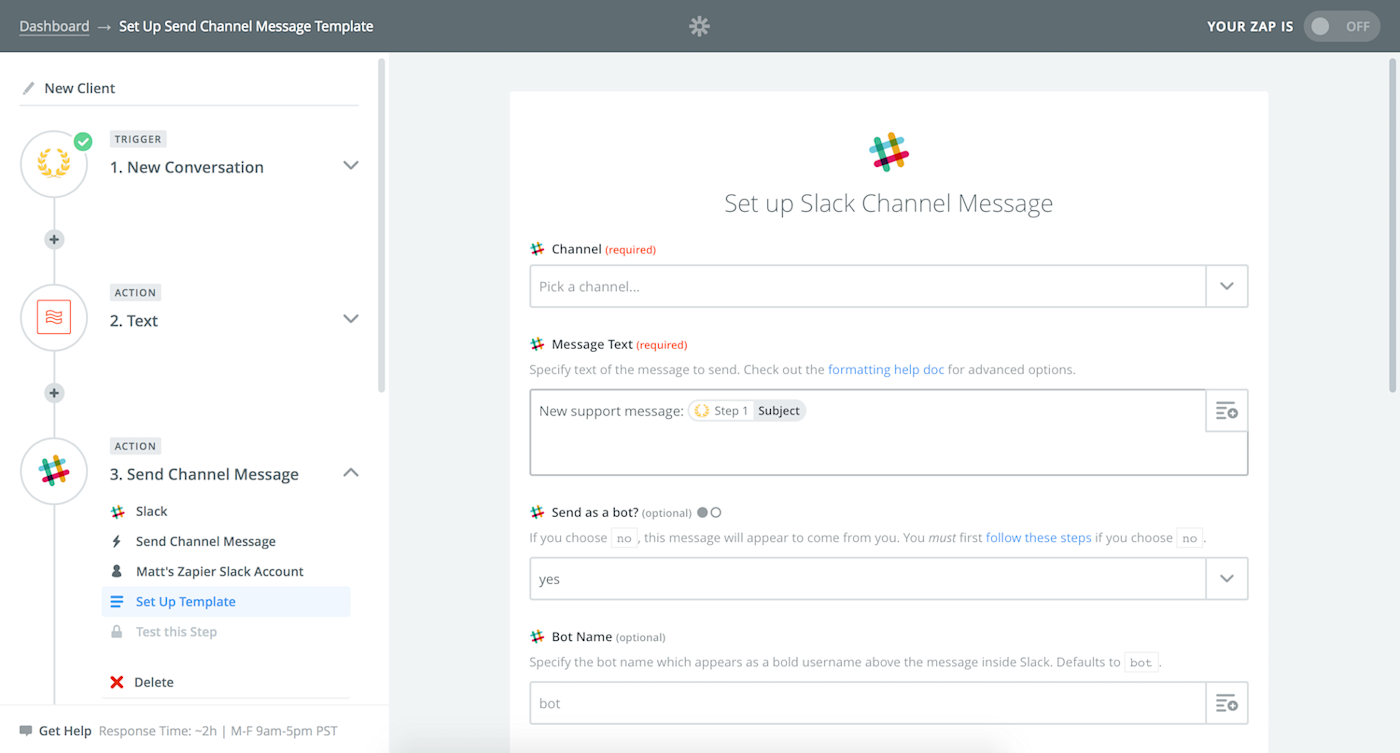Select the hollow dot beside Send as a bot
This screenshot has height=753, width=1400.
(716, 513)
